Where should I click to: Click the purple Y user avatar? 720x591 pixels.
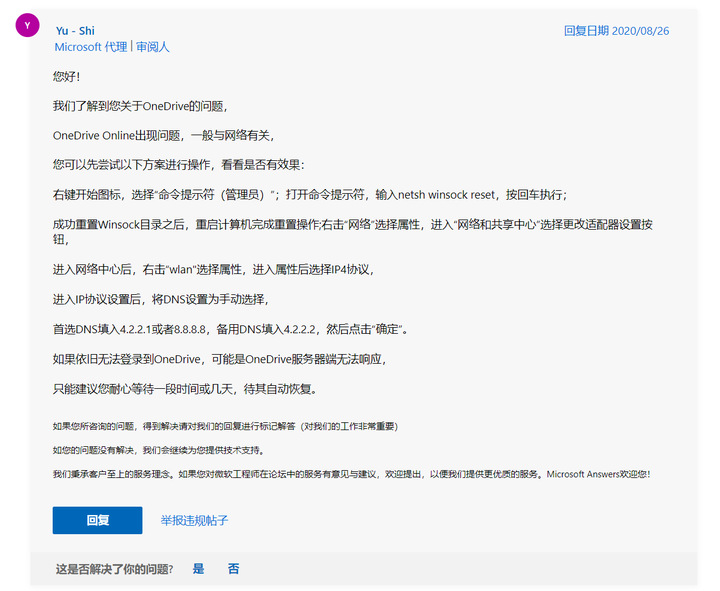[x=27, y=25]
